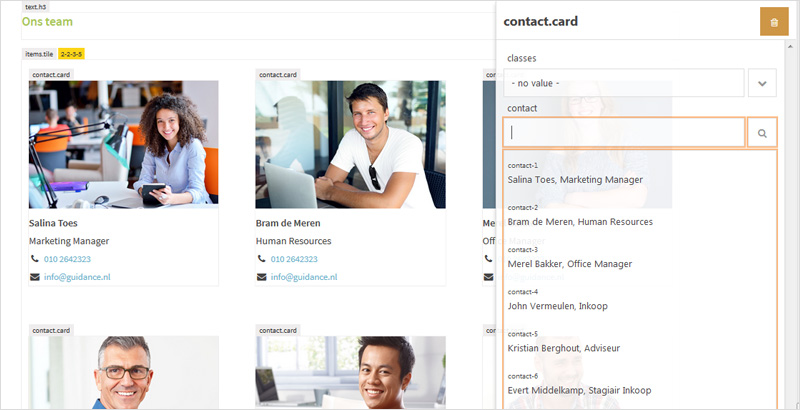Viewport: 800px width, 410px height.
Task: Open the classes '- no value -' combo box
Action: (624, 83)
